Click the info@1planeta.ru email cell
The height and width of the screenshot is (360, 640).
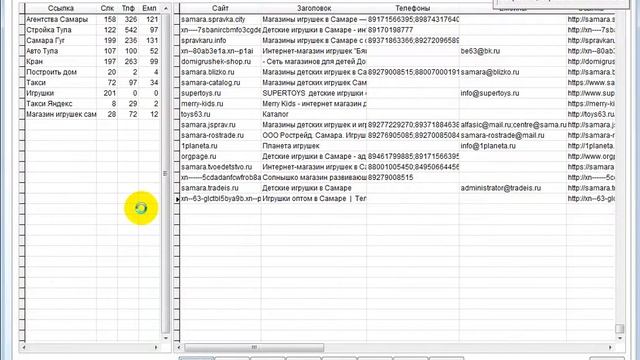(x=513, y=146)
